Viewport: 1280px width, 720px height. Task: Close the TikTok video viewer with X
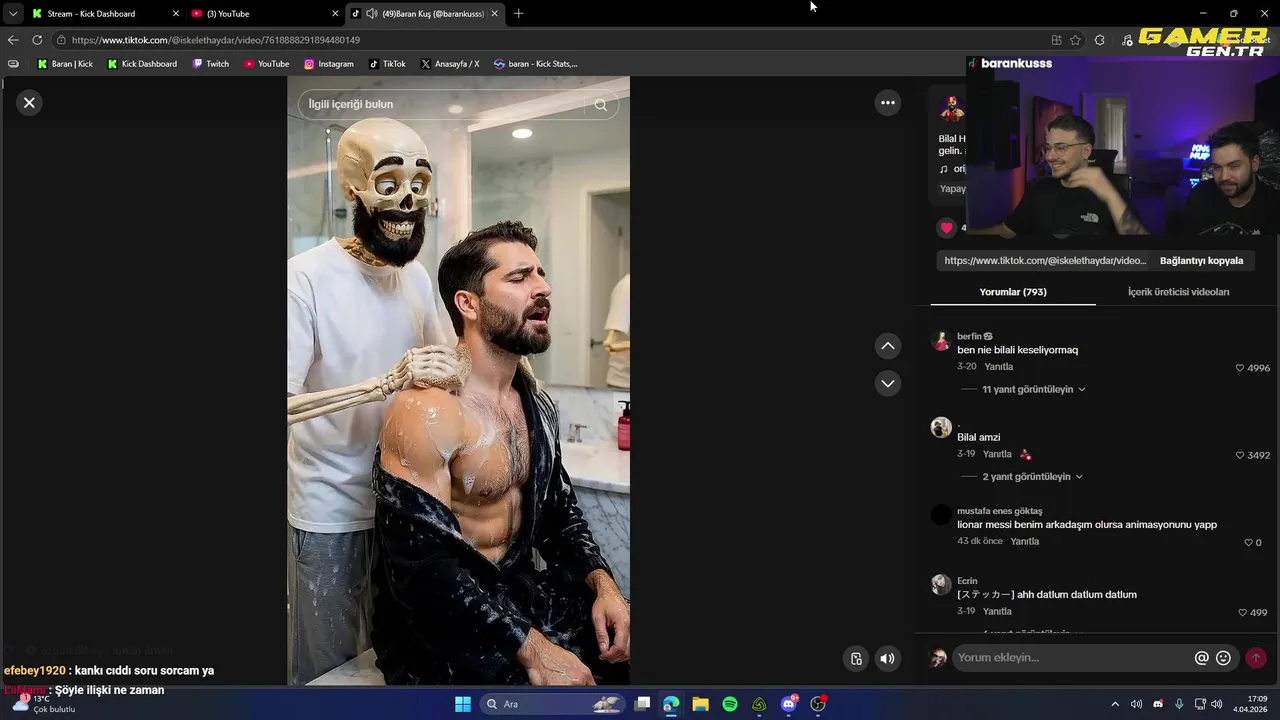29,102
